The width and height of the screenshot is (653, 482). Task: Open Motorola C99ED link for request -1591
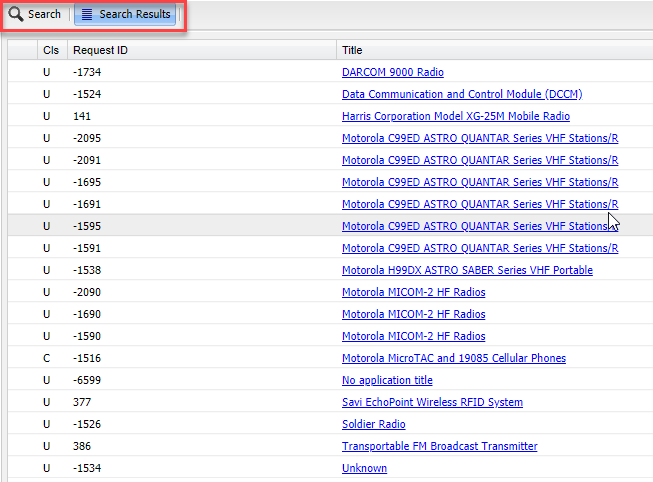pos(480,248)
